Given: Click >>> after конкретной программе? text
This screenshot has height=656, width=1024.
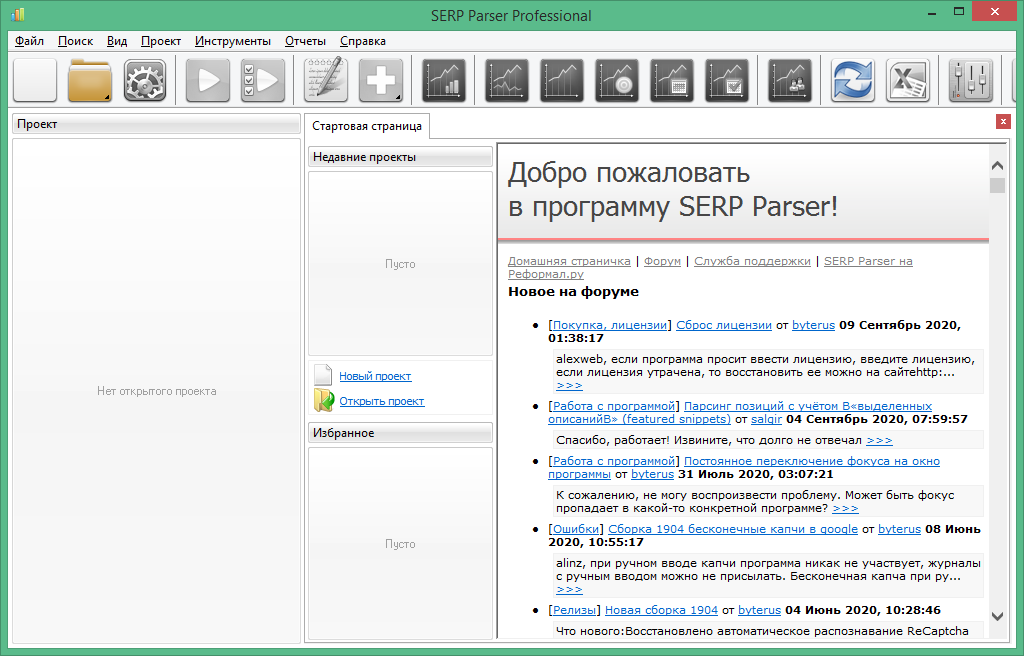Looking at the screenshot, I should coord(845,508).
